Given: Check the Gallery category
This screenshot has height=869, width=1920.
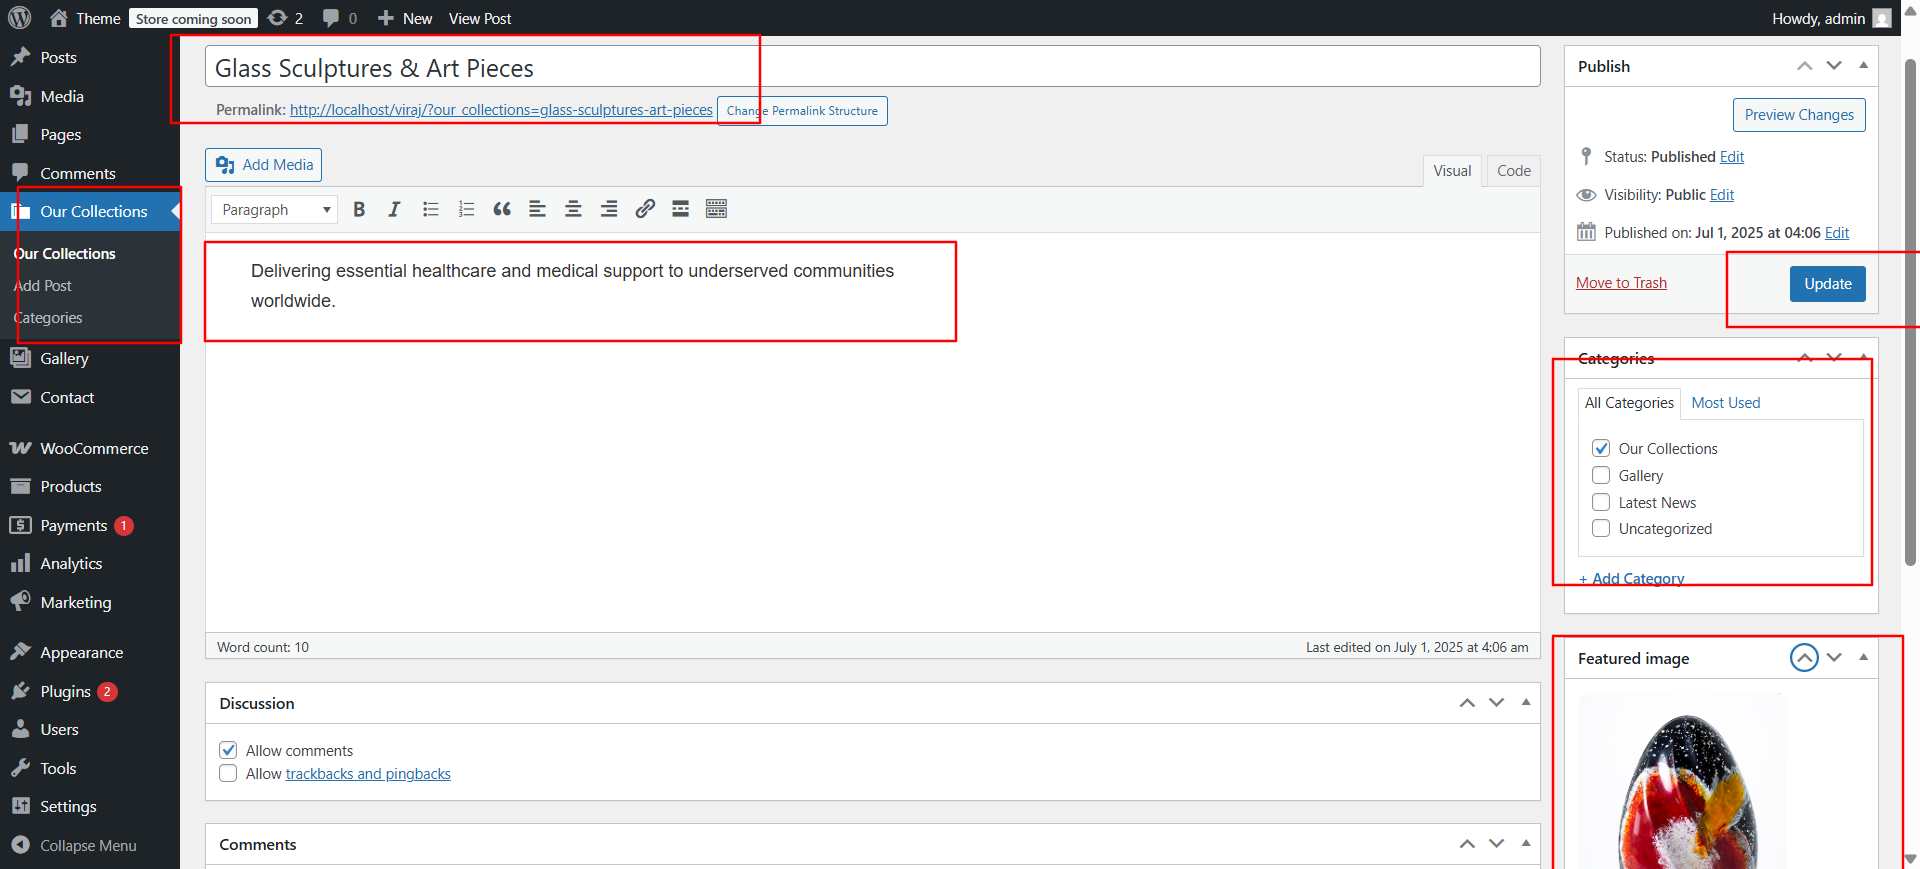Looking at the screenshot, I should [1601, 475].
